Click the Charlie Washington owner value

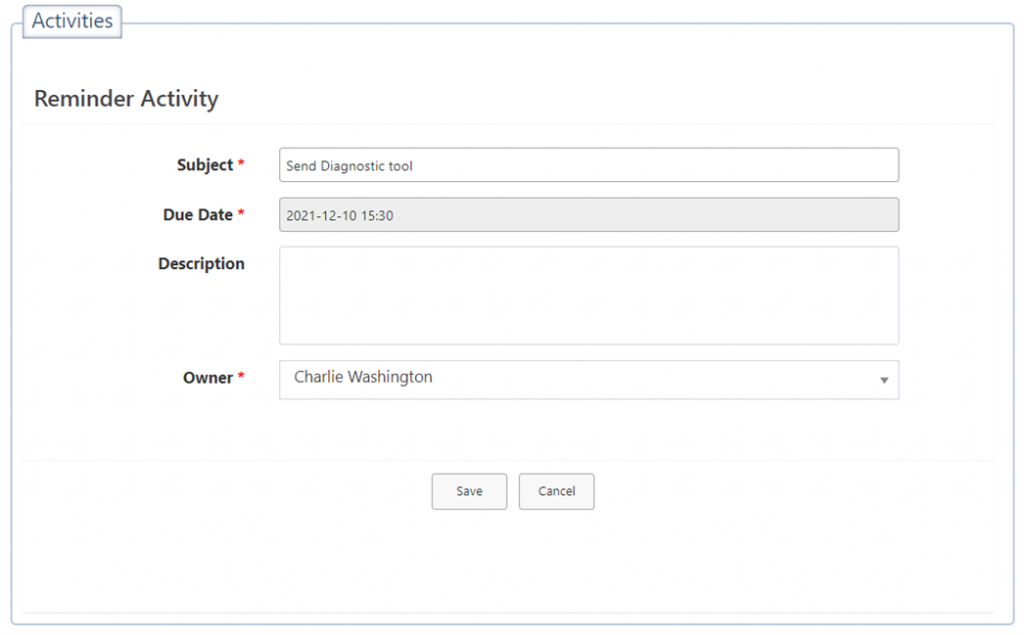363,377
